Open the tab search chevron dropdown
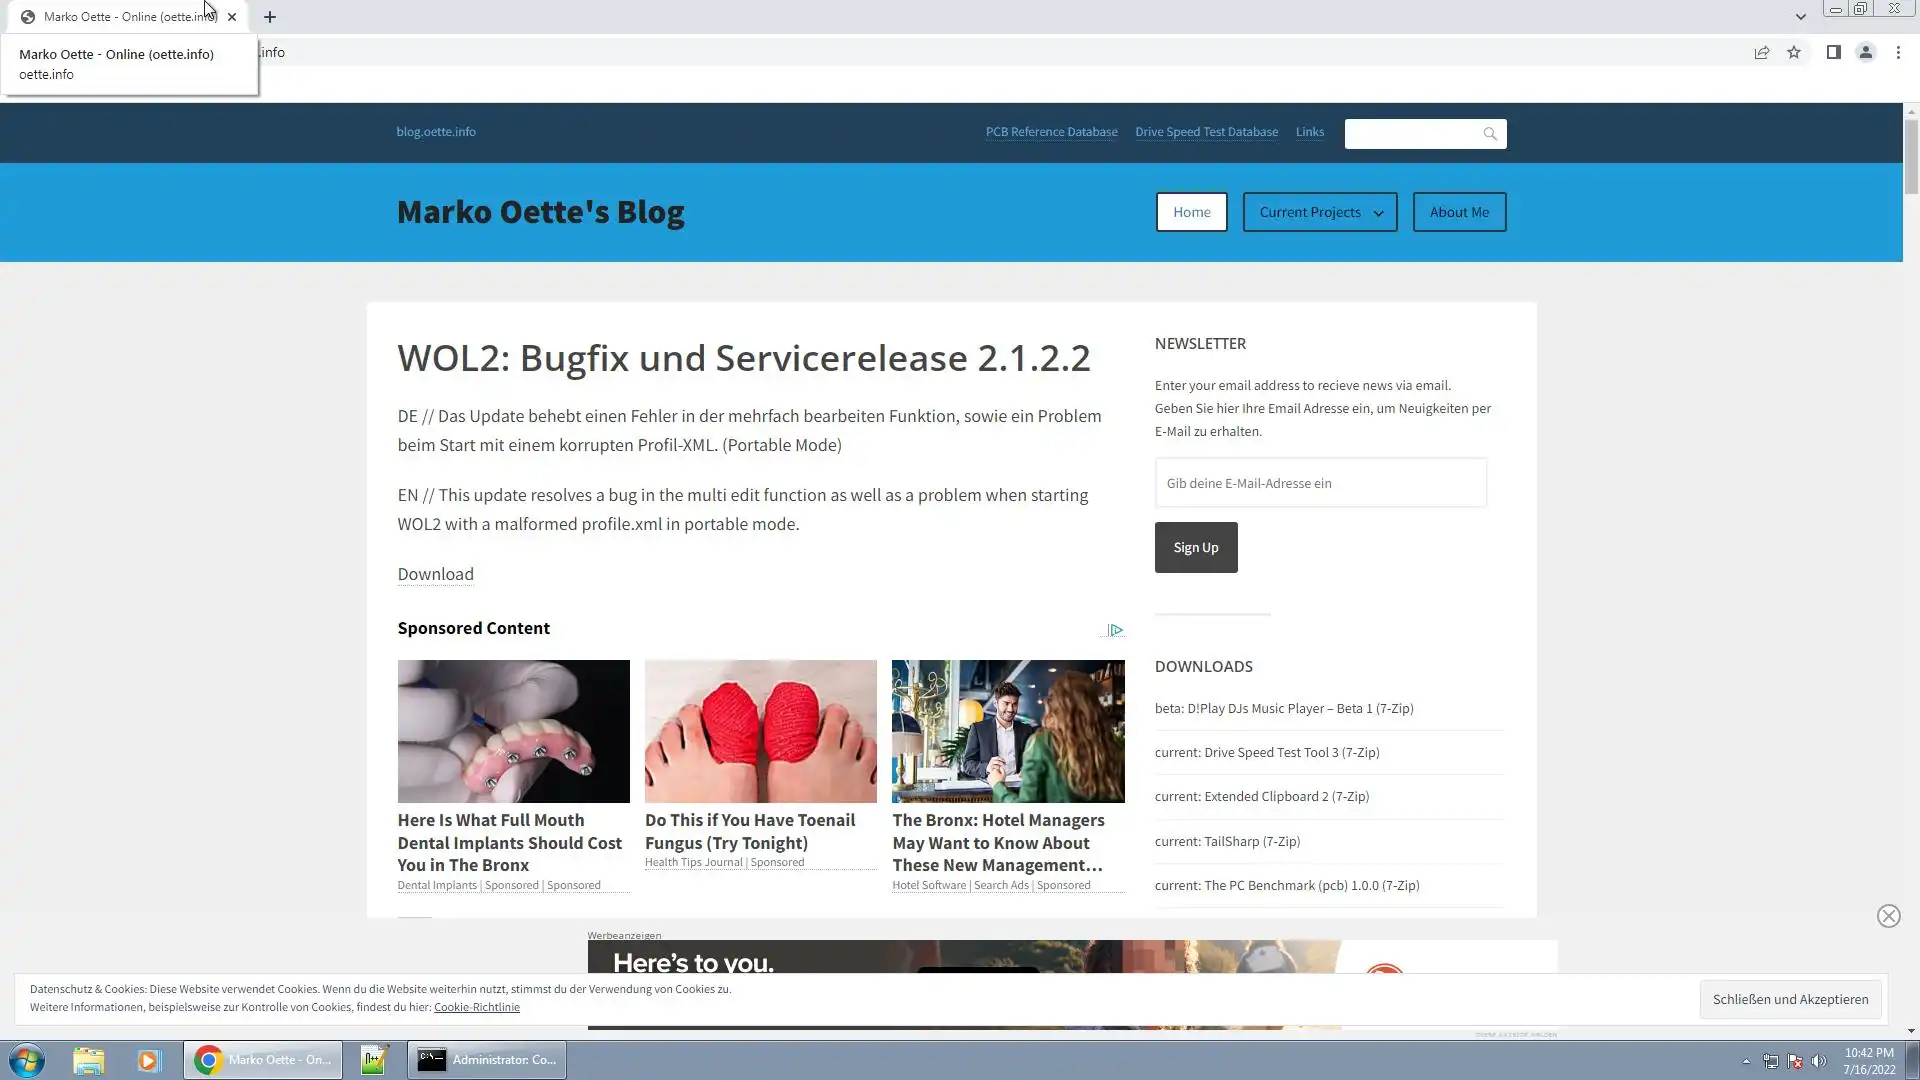1920x1080 pixels. 1800,17
